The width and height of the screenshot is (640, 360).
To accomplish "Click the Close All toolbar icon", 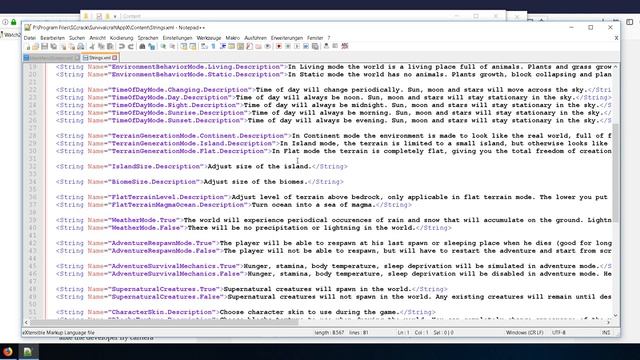I will coord(73,46).
